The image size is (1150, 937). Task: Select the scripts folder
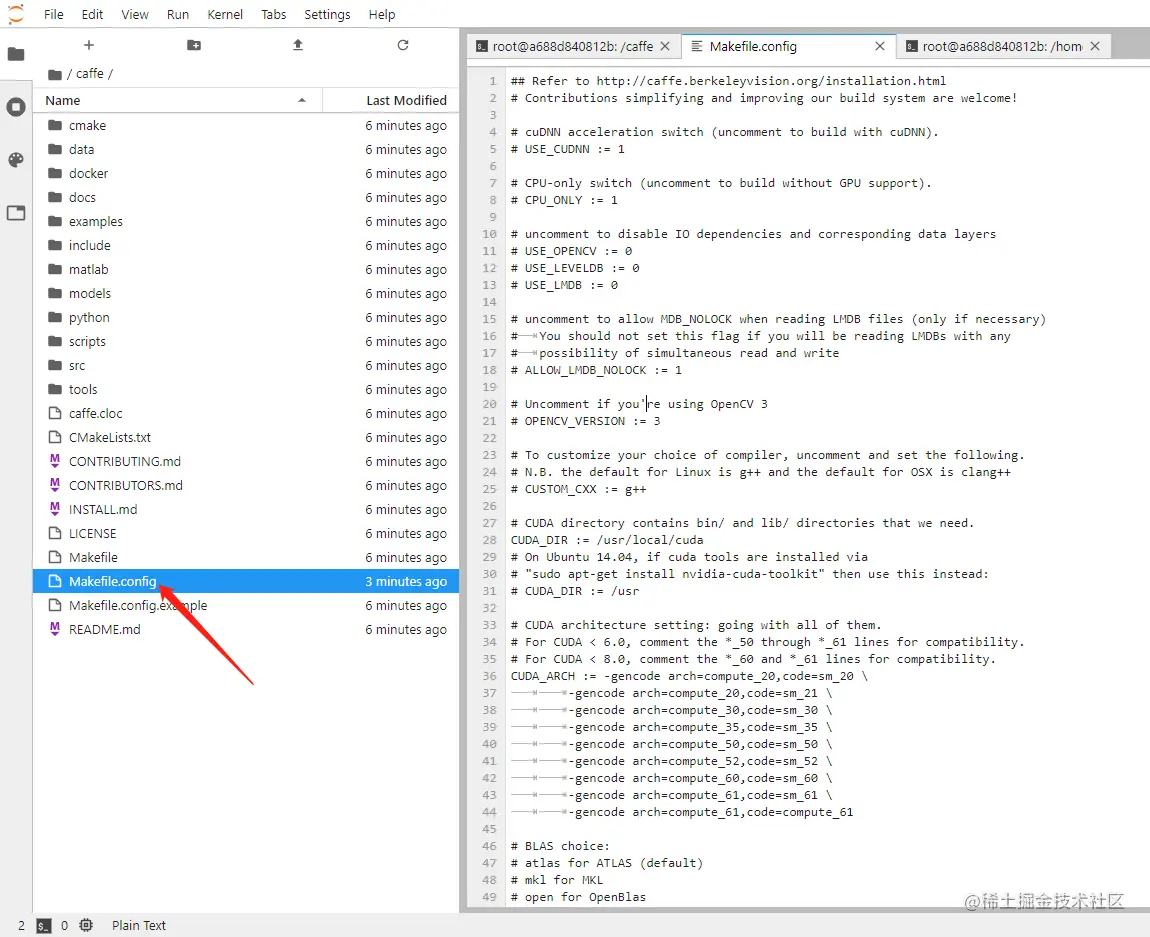246,342
